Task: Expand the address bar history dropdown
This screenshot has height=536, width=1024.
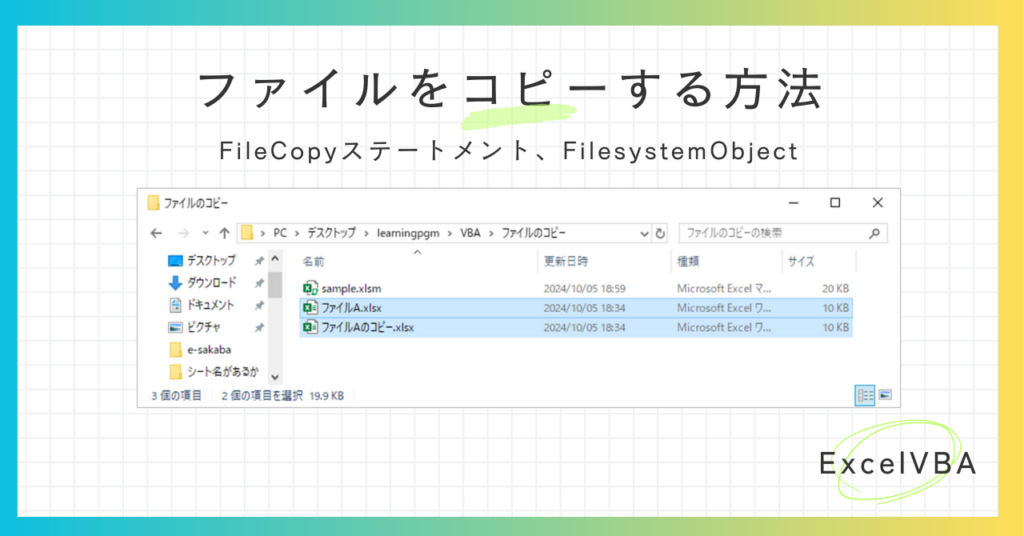Action: [x=643, y=233]
